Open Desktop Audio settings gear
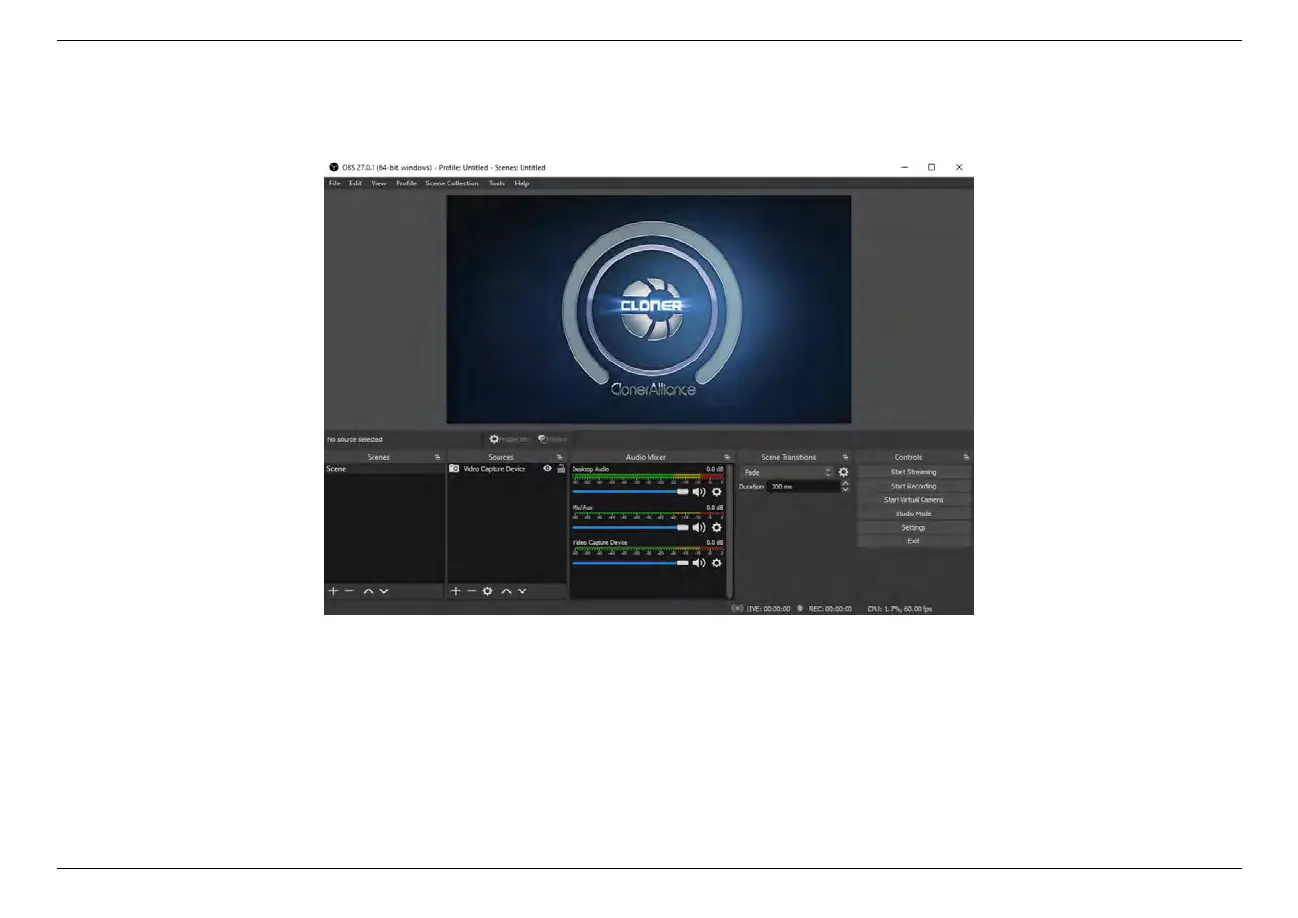The height and width of the screenshot is (918, 1298). tap(717, 491)
